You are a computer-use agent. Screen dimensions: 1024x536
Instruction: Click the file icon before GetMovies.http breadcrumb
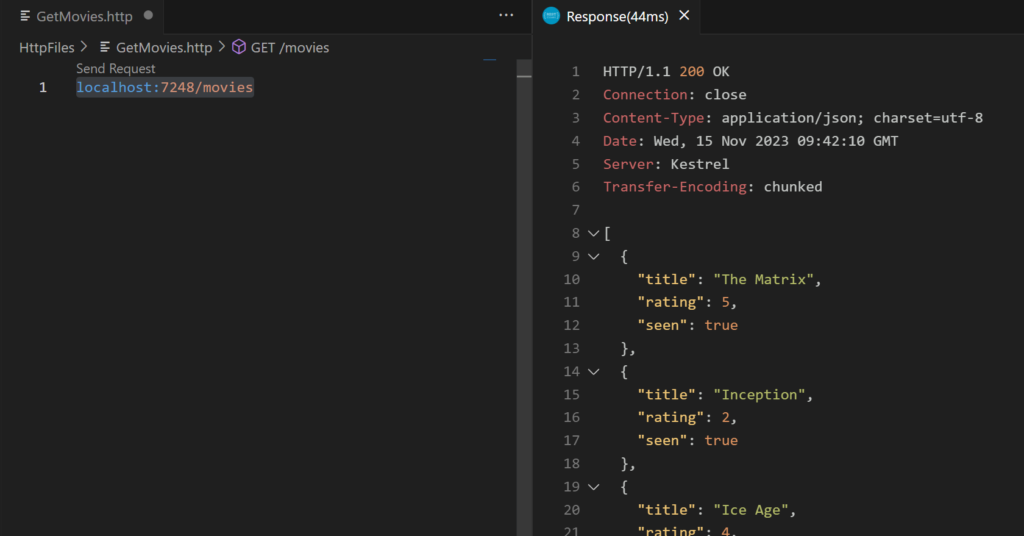tap(105, 47)
